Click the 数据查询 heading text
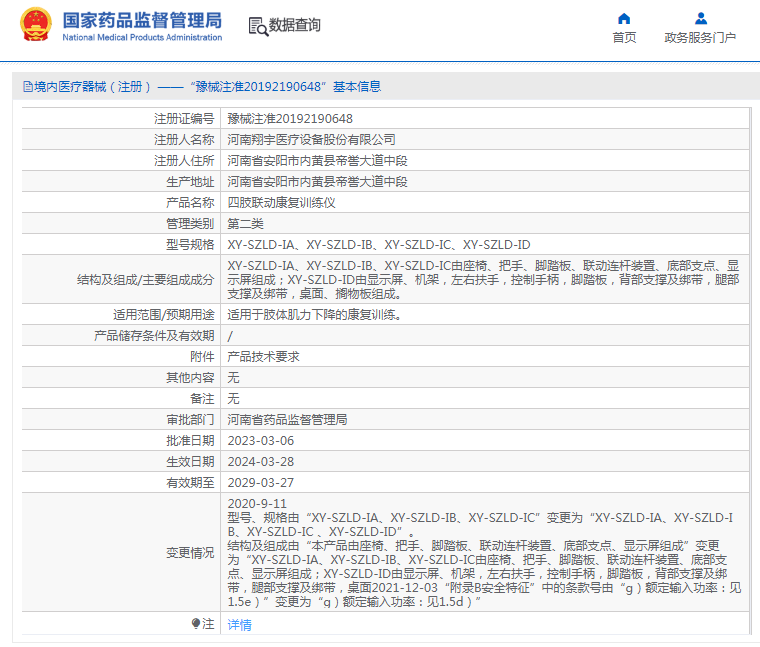The height and width of the screenshot is (647, 760). pos(295,26)
